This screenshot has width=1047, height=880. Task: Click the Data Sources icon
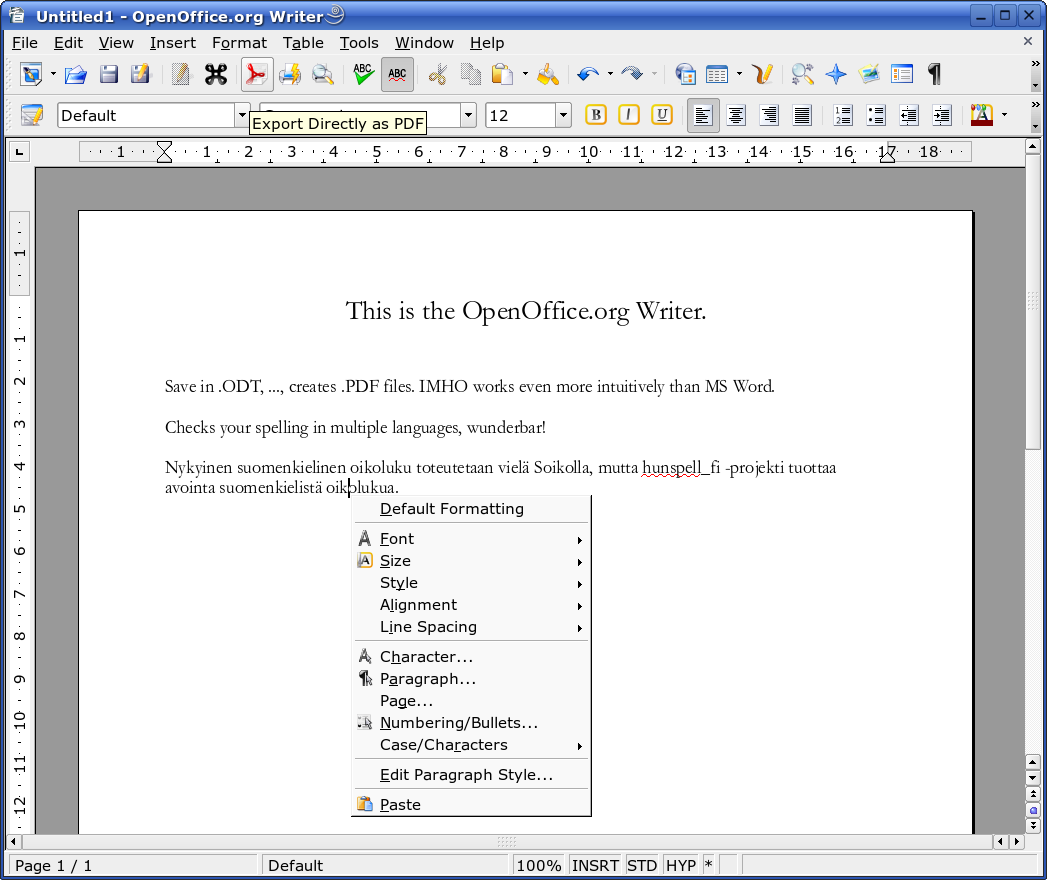tap(901, 74)
